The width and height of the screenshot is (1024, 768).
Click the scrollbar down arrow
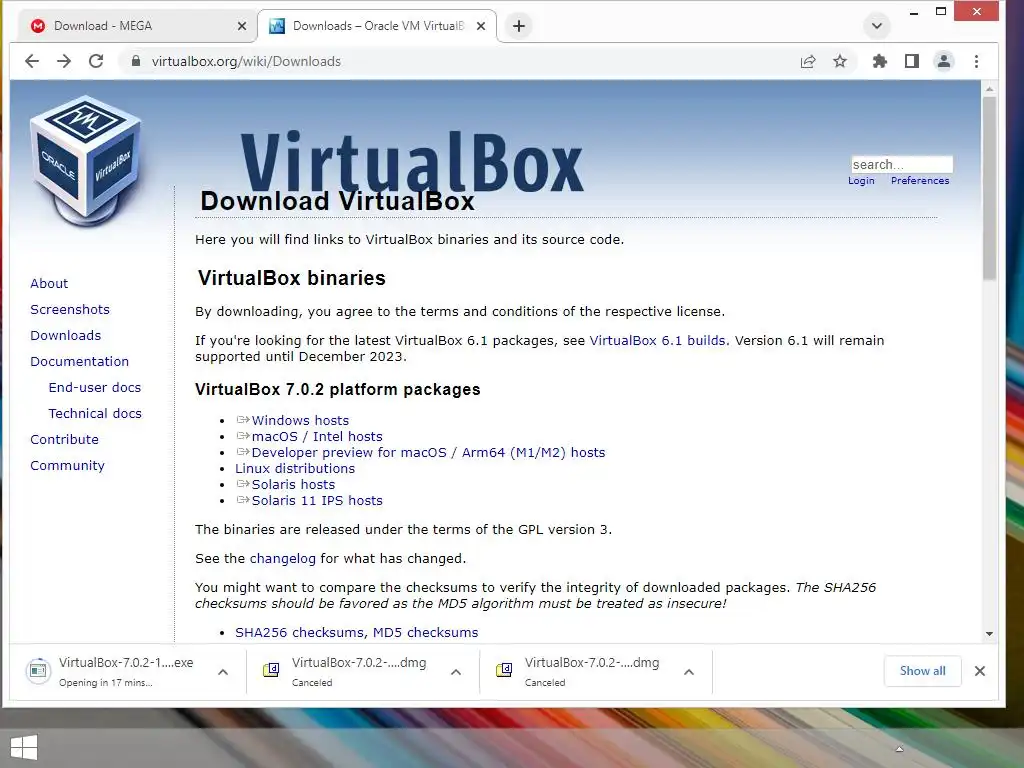point(989,633)
